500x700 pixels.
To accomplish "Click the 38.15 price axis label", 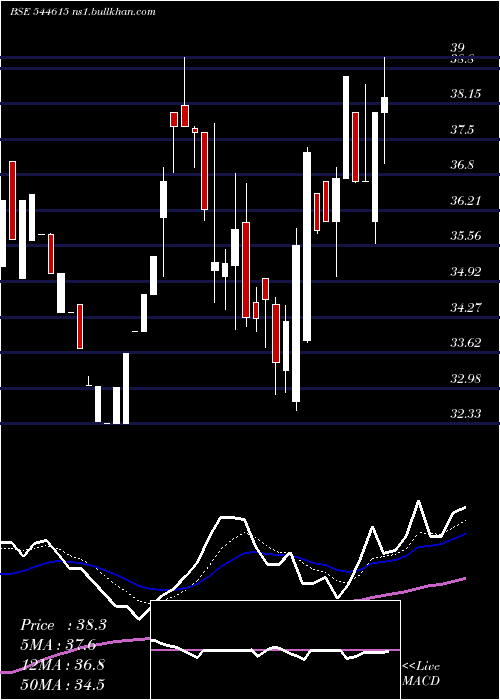I will [x=466, y=94].
